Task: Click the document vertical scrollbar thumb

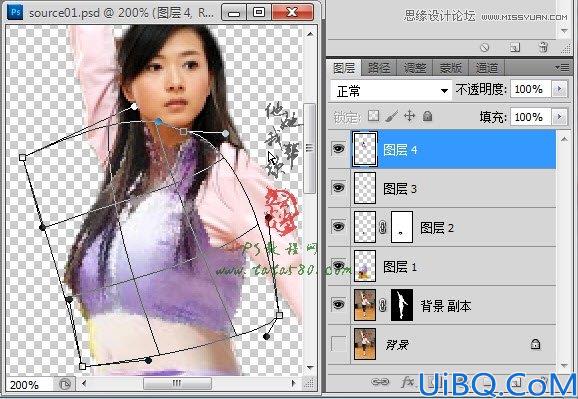Action: pyautogui.click(x=310, y=148)
